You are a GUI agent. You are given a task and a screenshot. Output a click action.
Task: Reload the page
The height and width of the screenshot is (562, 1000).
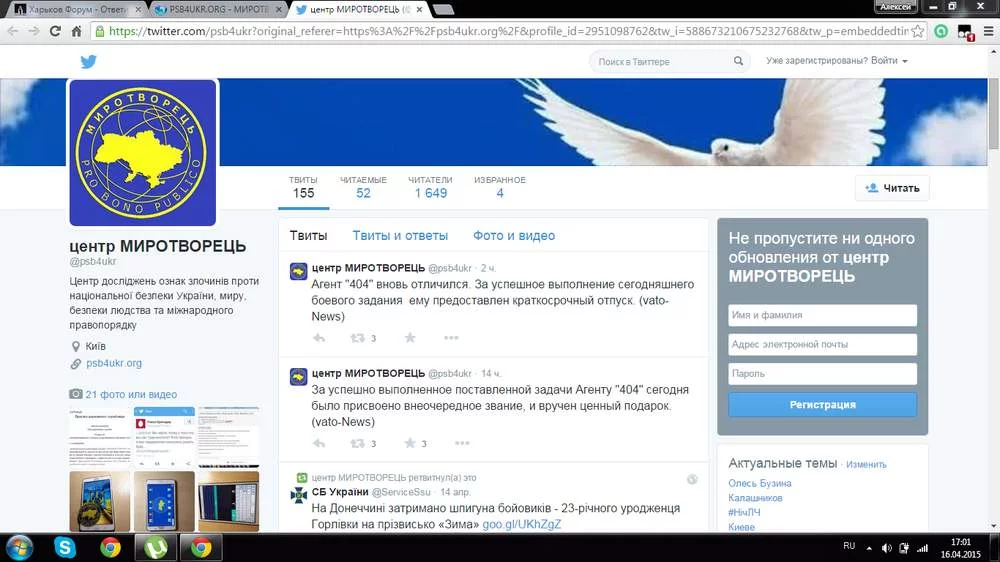(x=55, y=31)
